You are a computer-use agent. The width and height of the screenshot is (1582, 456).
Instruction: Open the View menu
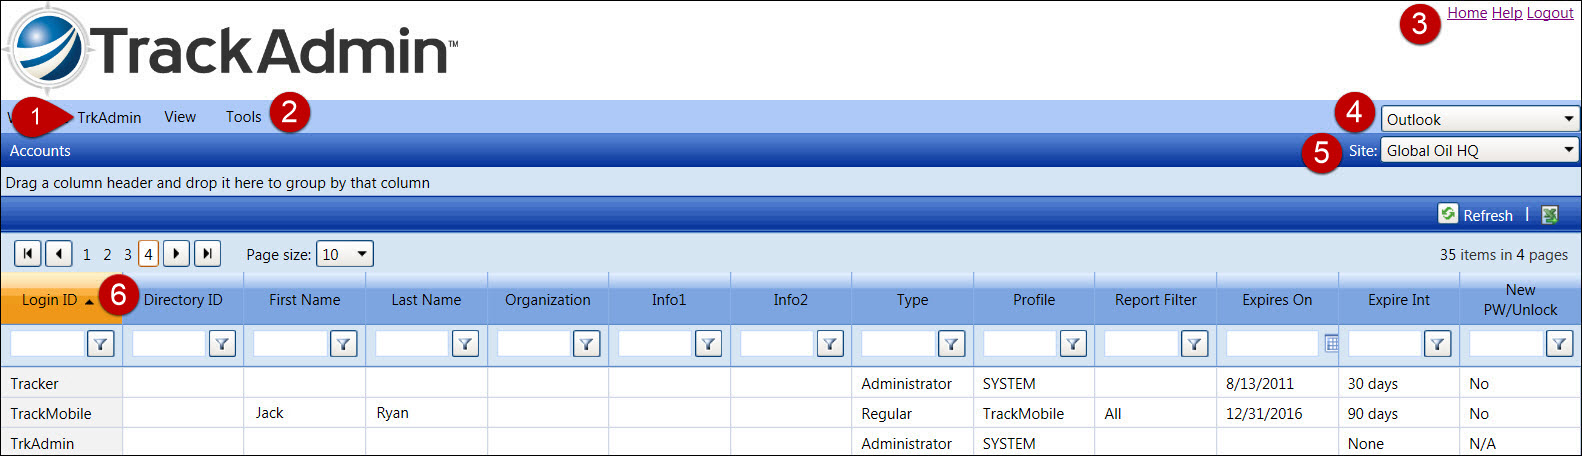[180, 117]
